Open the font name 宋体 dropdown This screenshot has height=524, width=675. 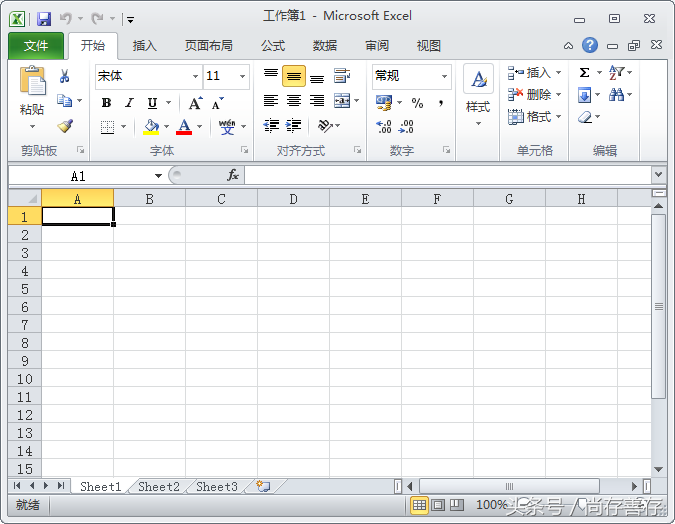tap(195, 76)
